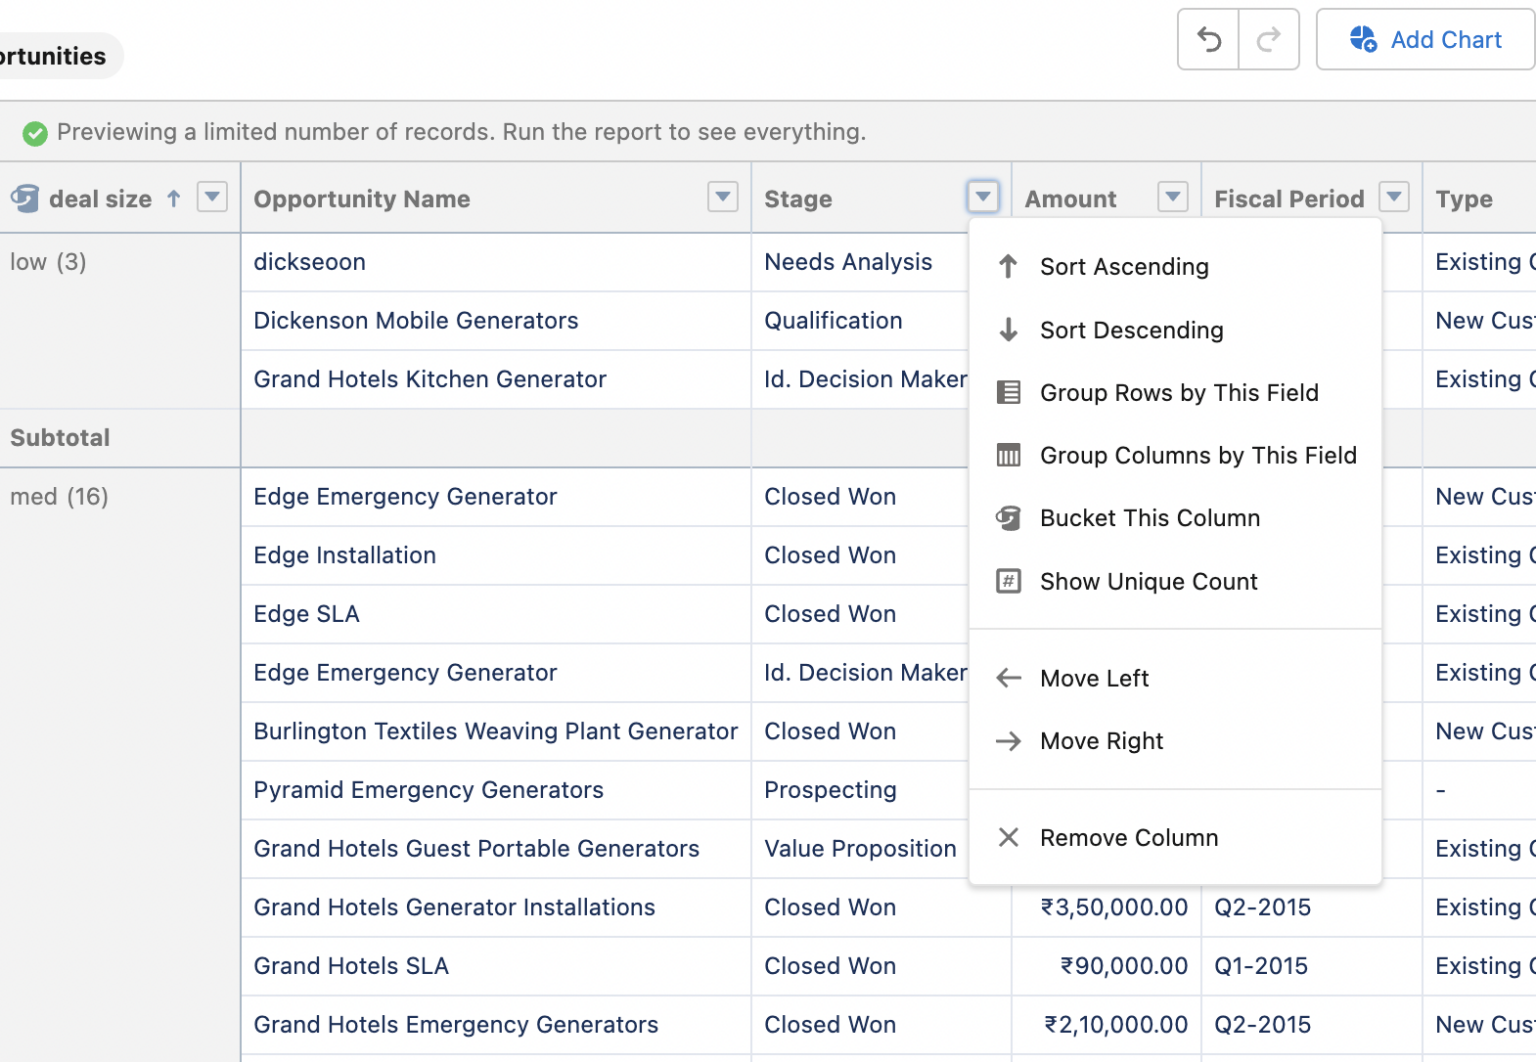The image size is (1536, 1062).
Task: Open the Dickenson Mobile Generators opportunity link
Action: (x=416, y=321)
